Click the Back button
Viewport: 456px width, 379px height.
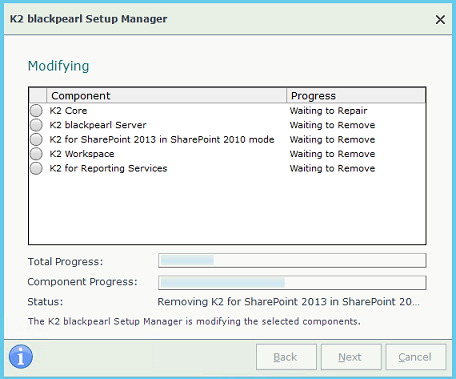(286, 357)
